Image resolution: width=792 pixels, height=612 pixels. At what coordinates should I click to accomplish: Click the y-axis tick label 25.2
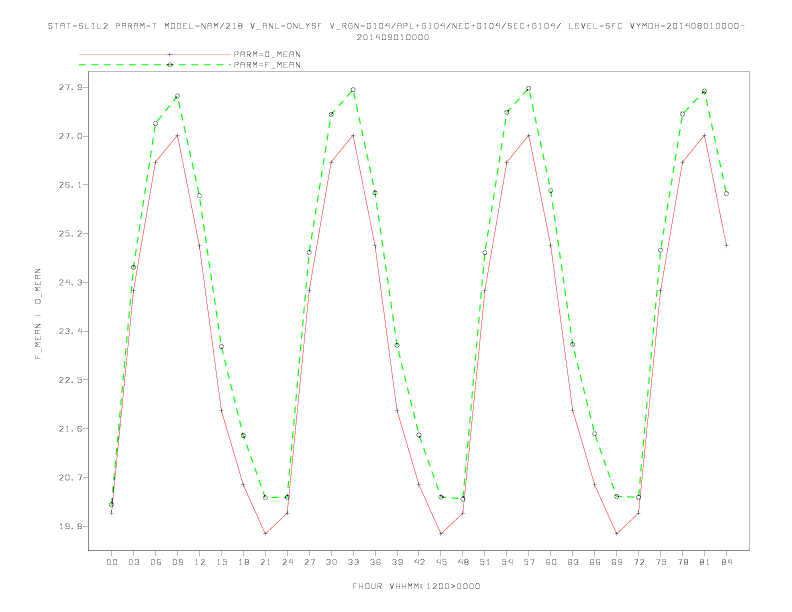(70, 234)
